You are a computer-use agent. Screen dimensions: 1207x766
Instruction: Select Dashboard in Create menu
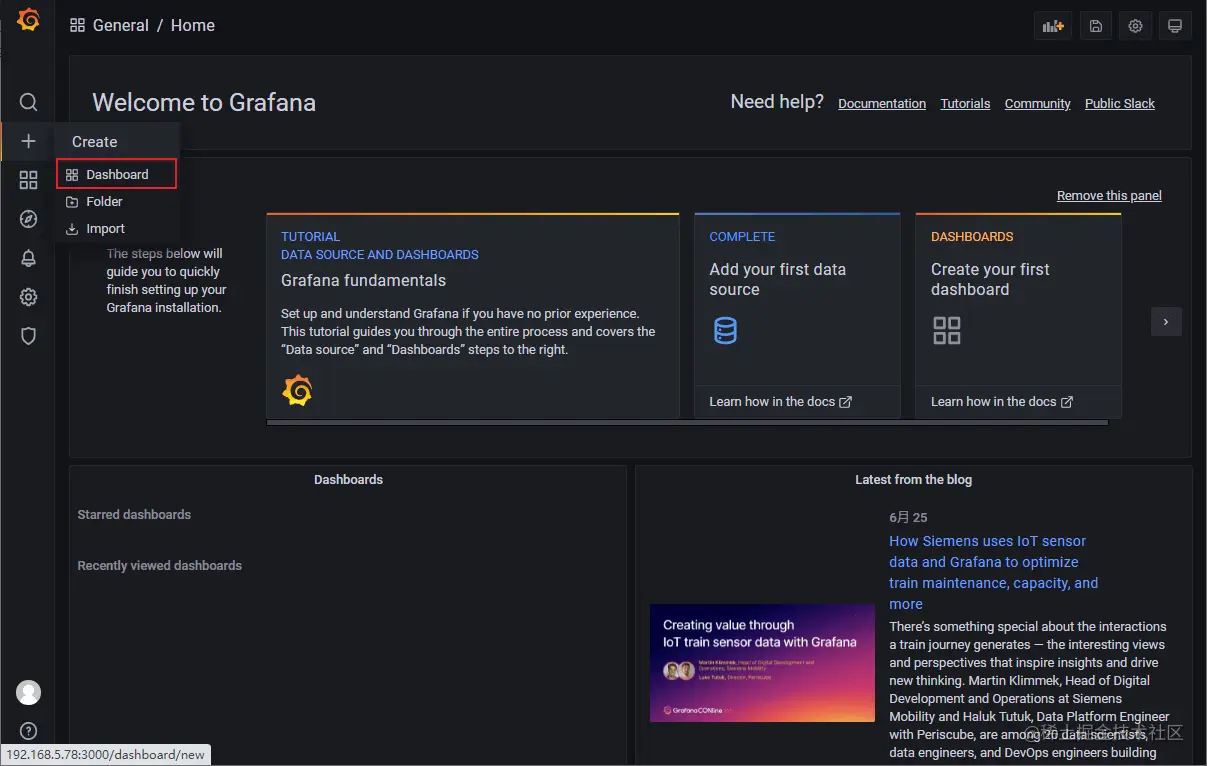pos(117,174)
